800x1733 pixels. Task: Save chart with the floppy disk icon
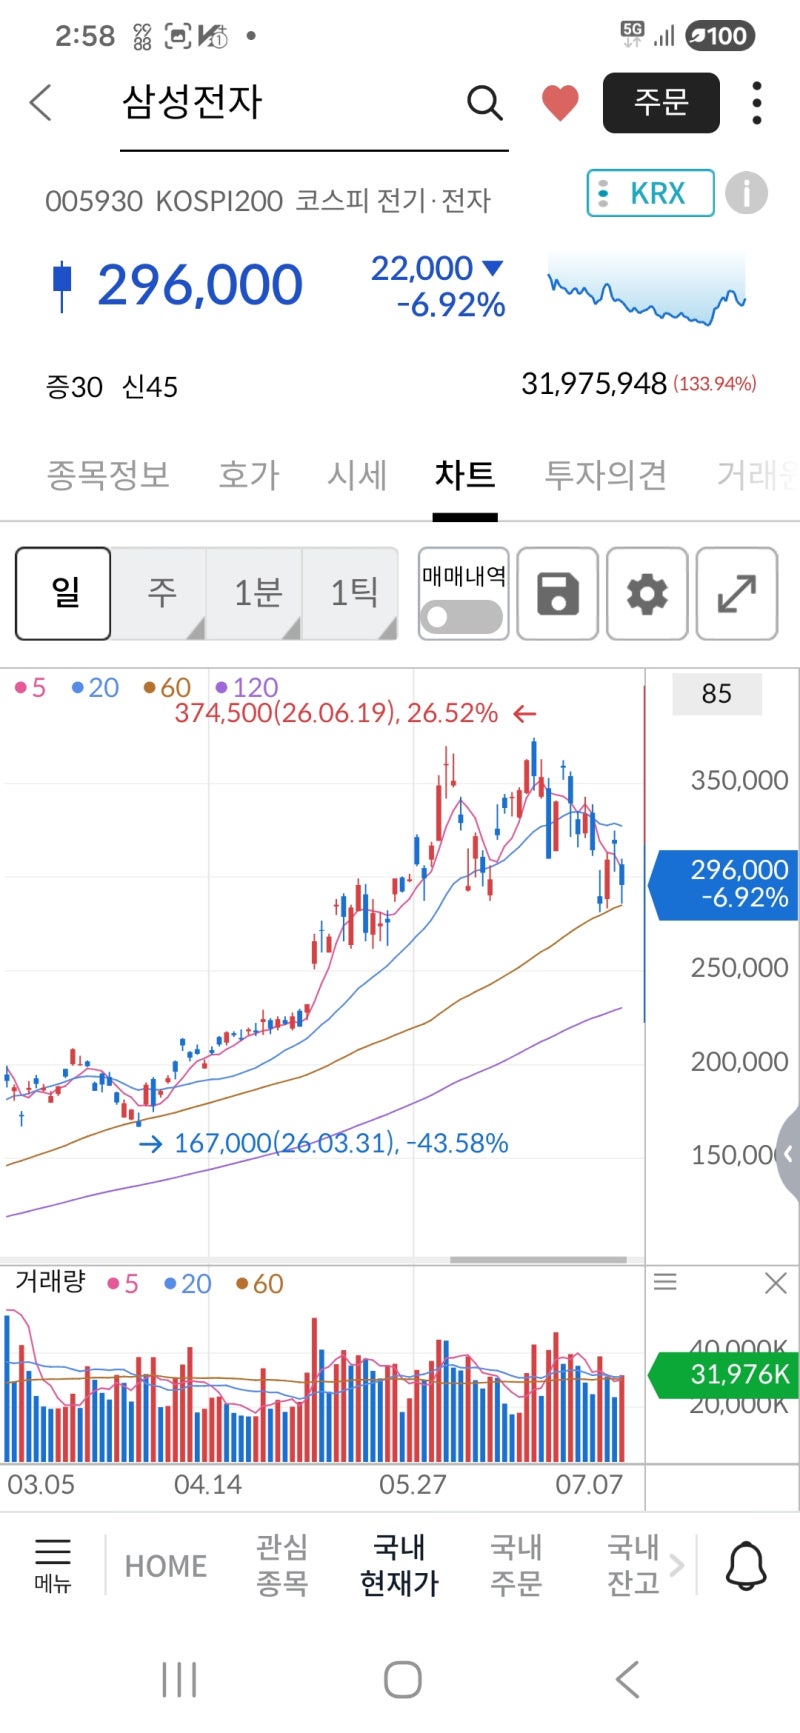pos(558,593)
